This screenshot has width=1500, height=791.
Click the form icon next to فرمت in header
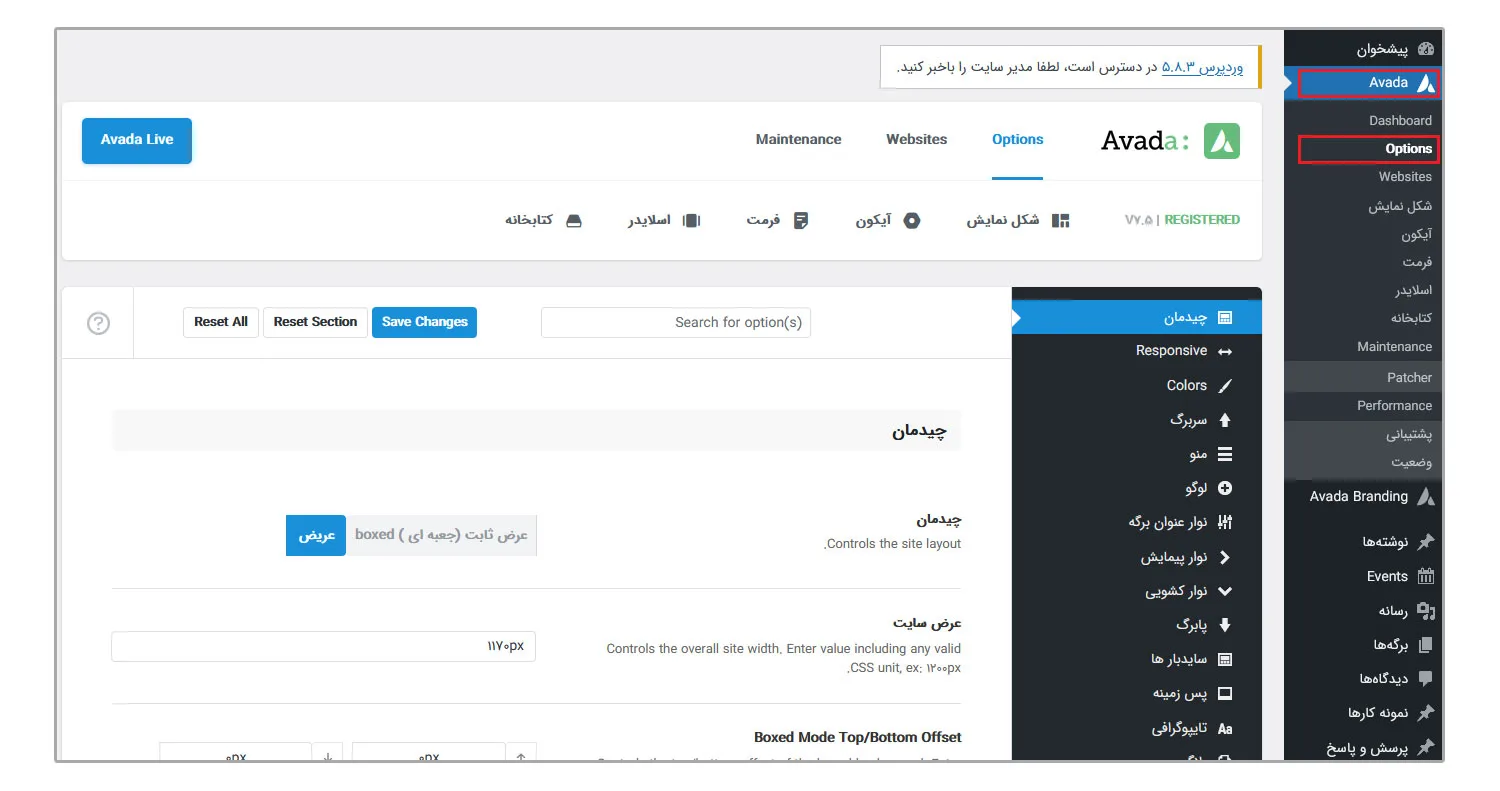(801, 220)
